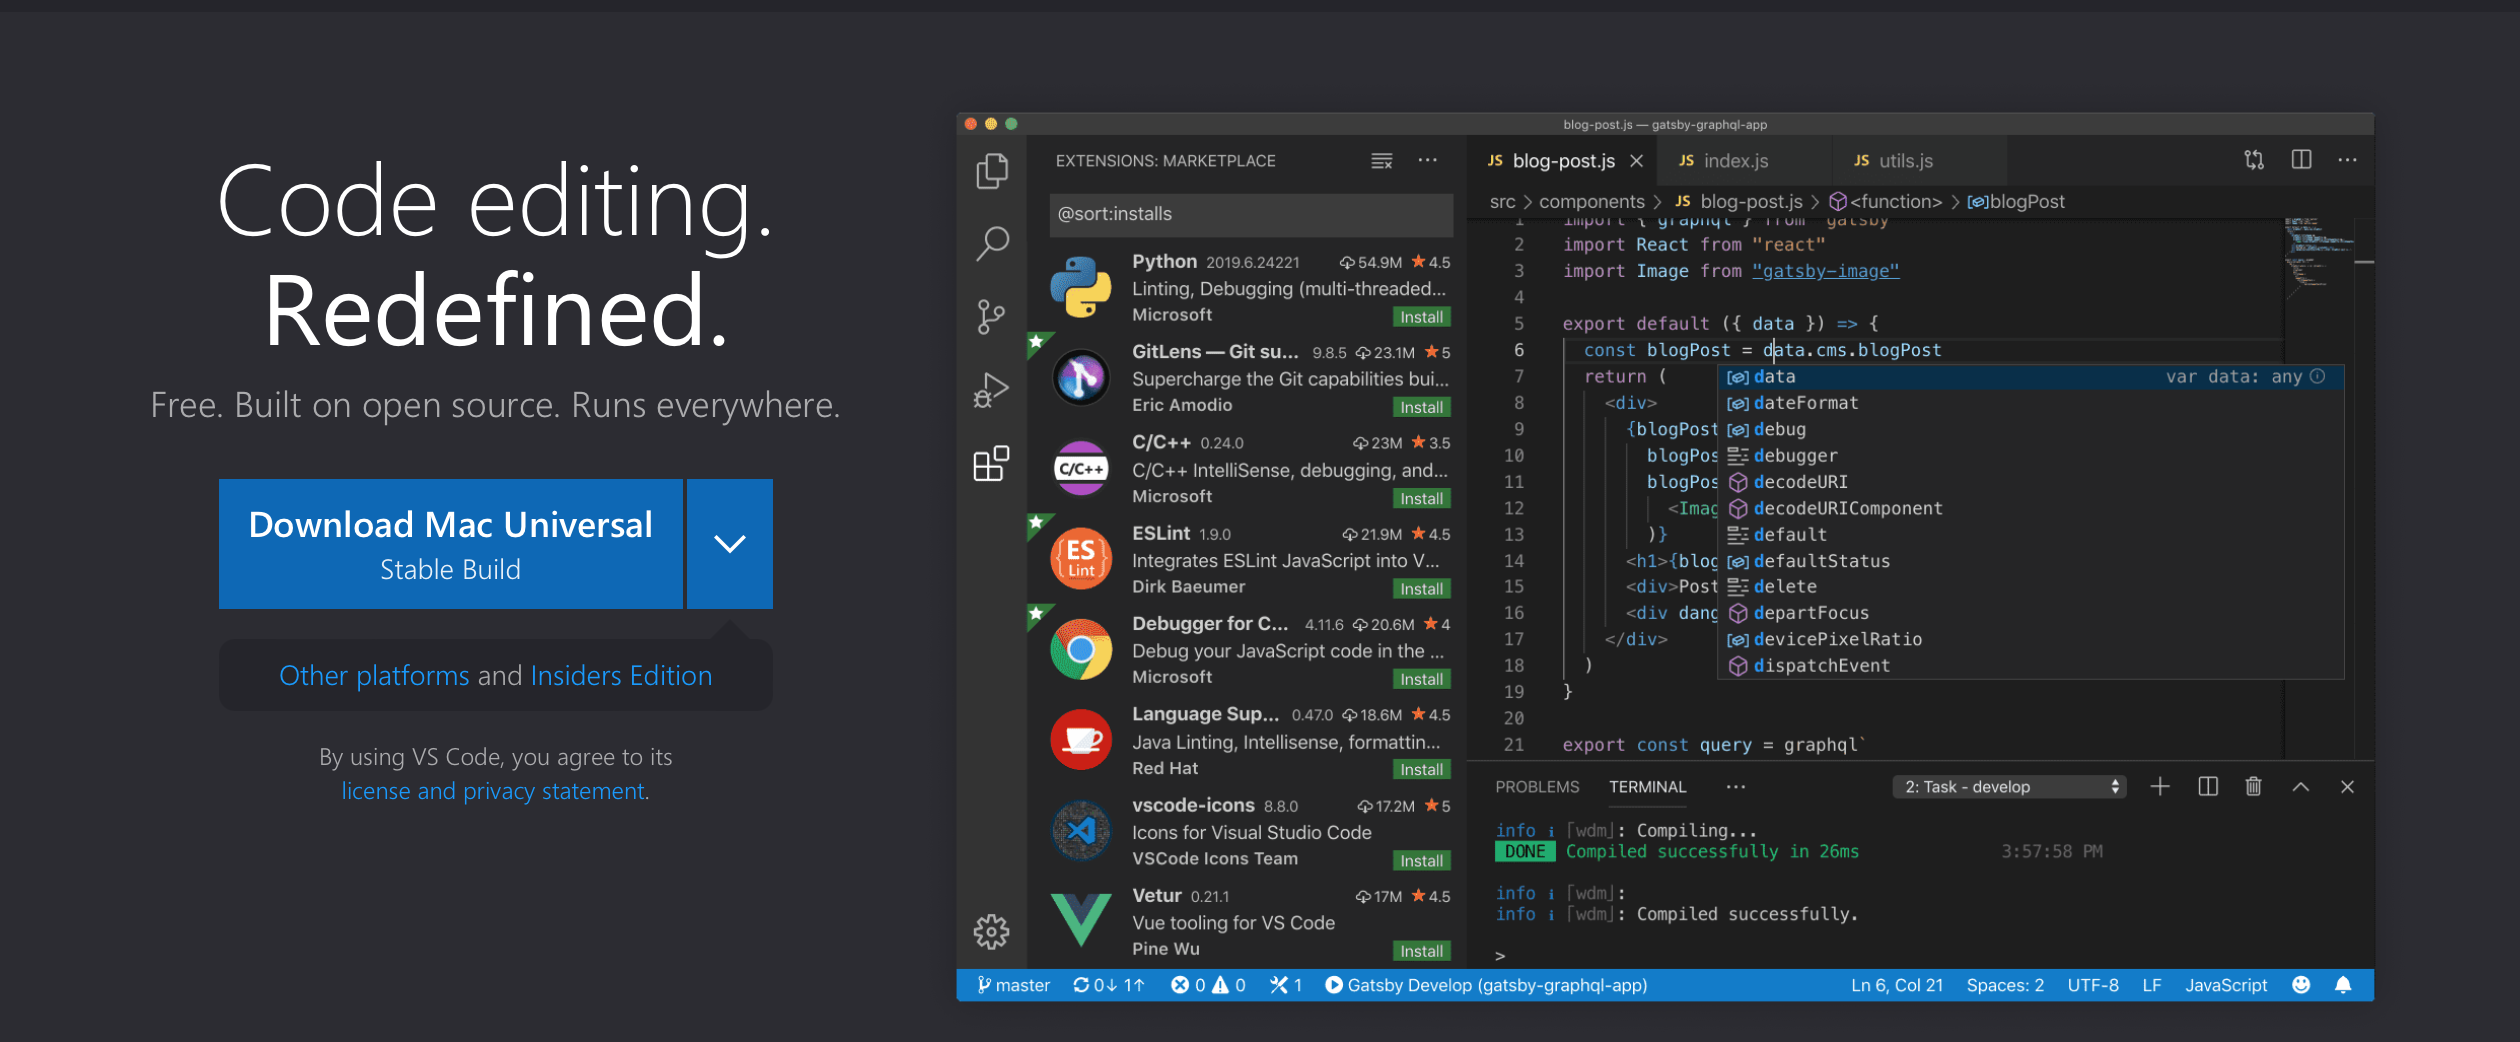Open a new terminal with the plus icon
This screenshot has height=1042, width=2520.
tap(2160, 787)
